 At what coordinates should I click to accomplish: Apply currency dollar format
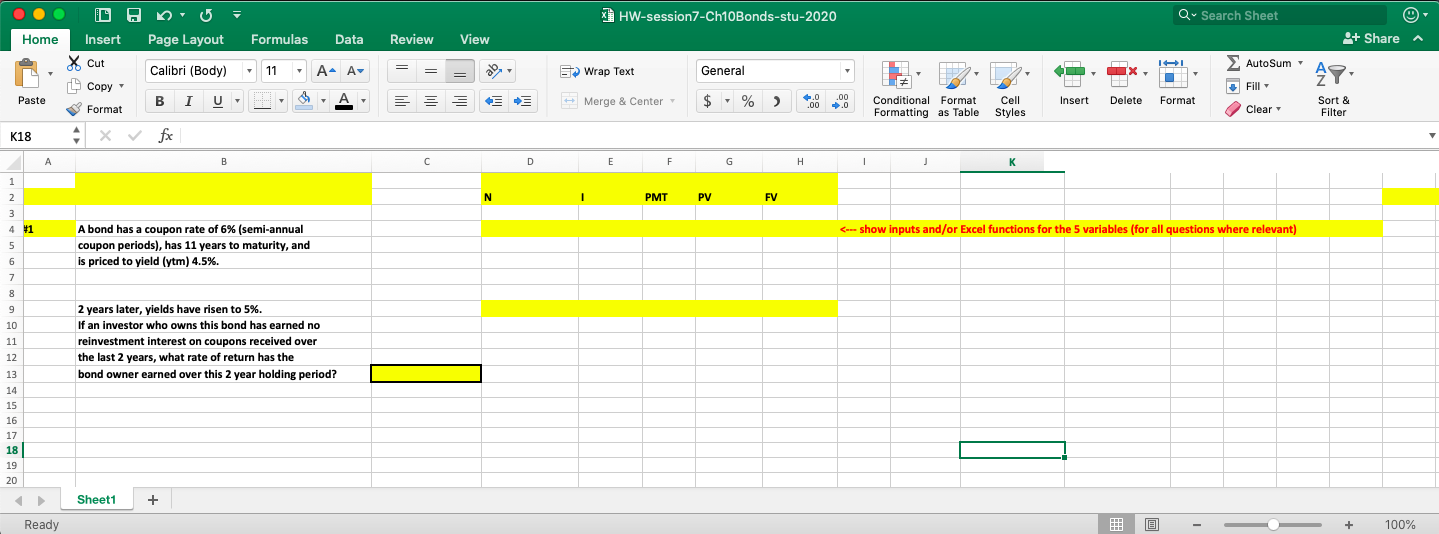click(708, 101)
